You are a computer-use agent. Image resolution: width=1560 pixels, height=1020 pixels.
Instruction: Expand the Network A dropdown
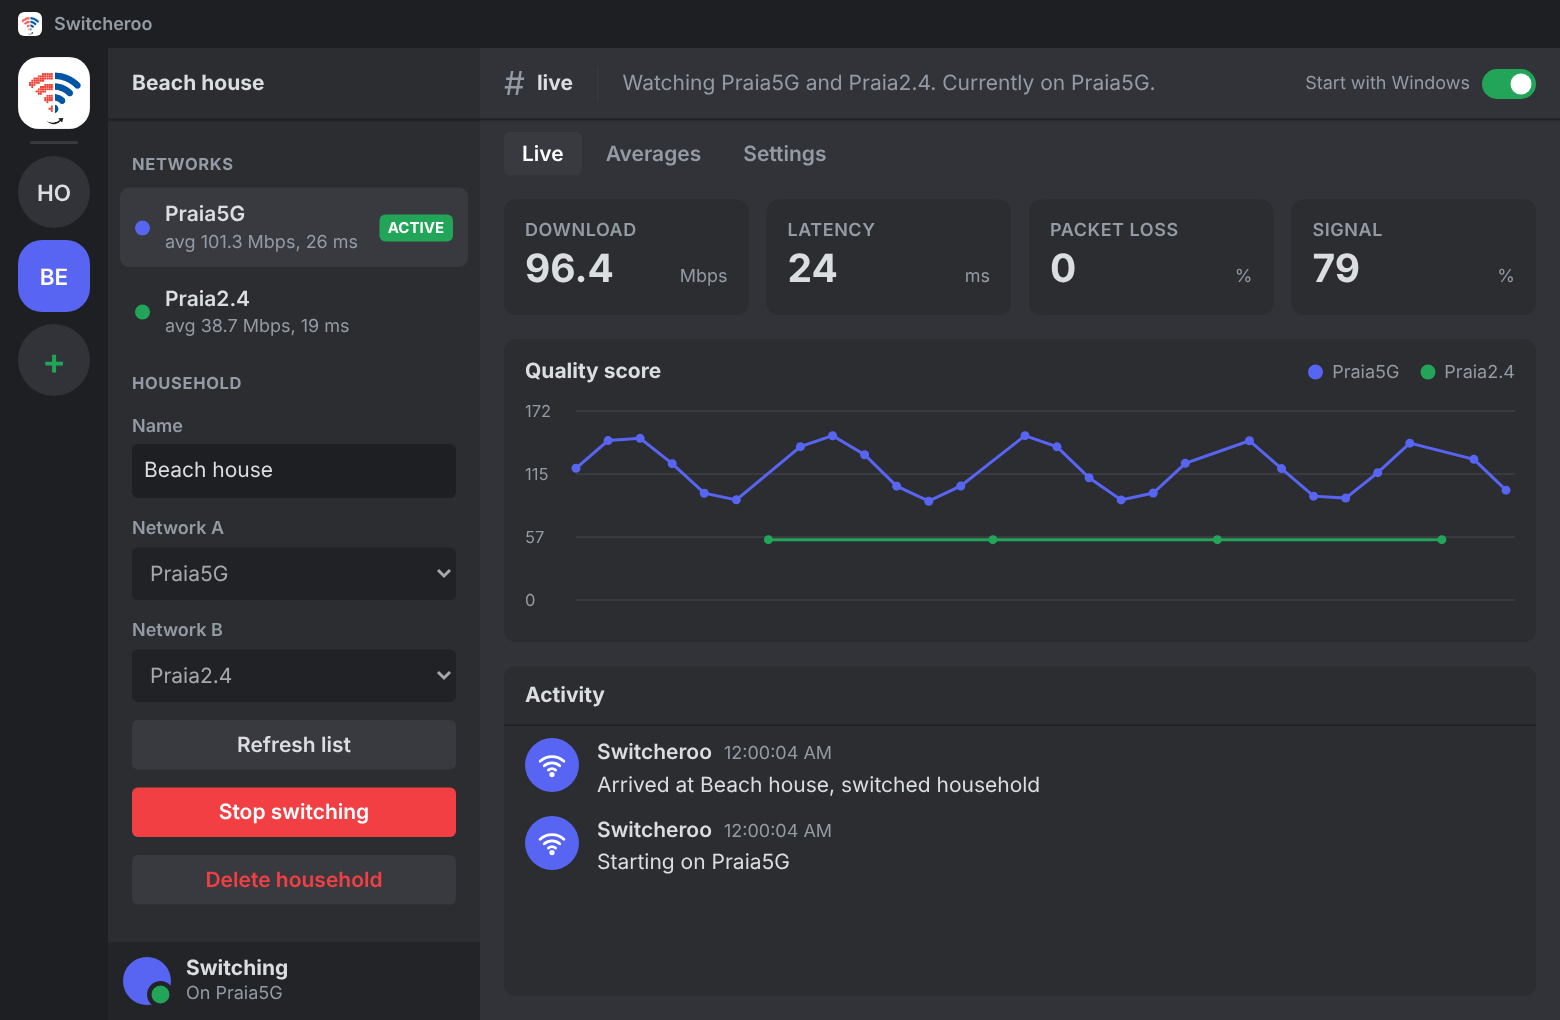(x=294, y=574)
